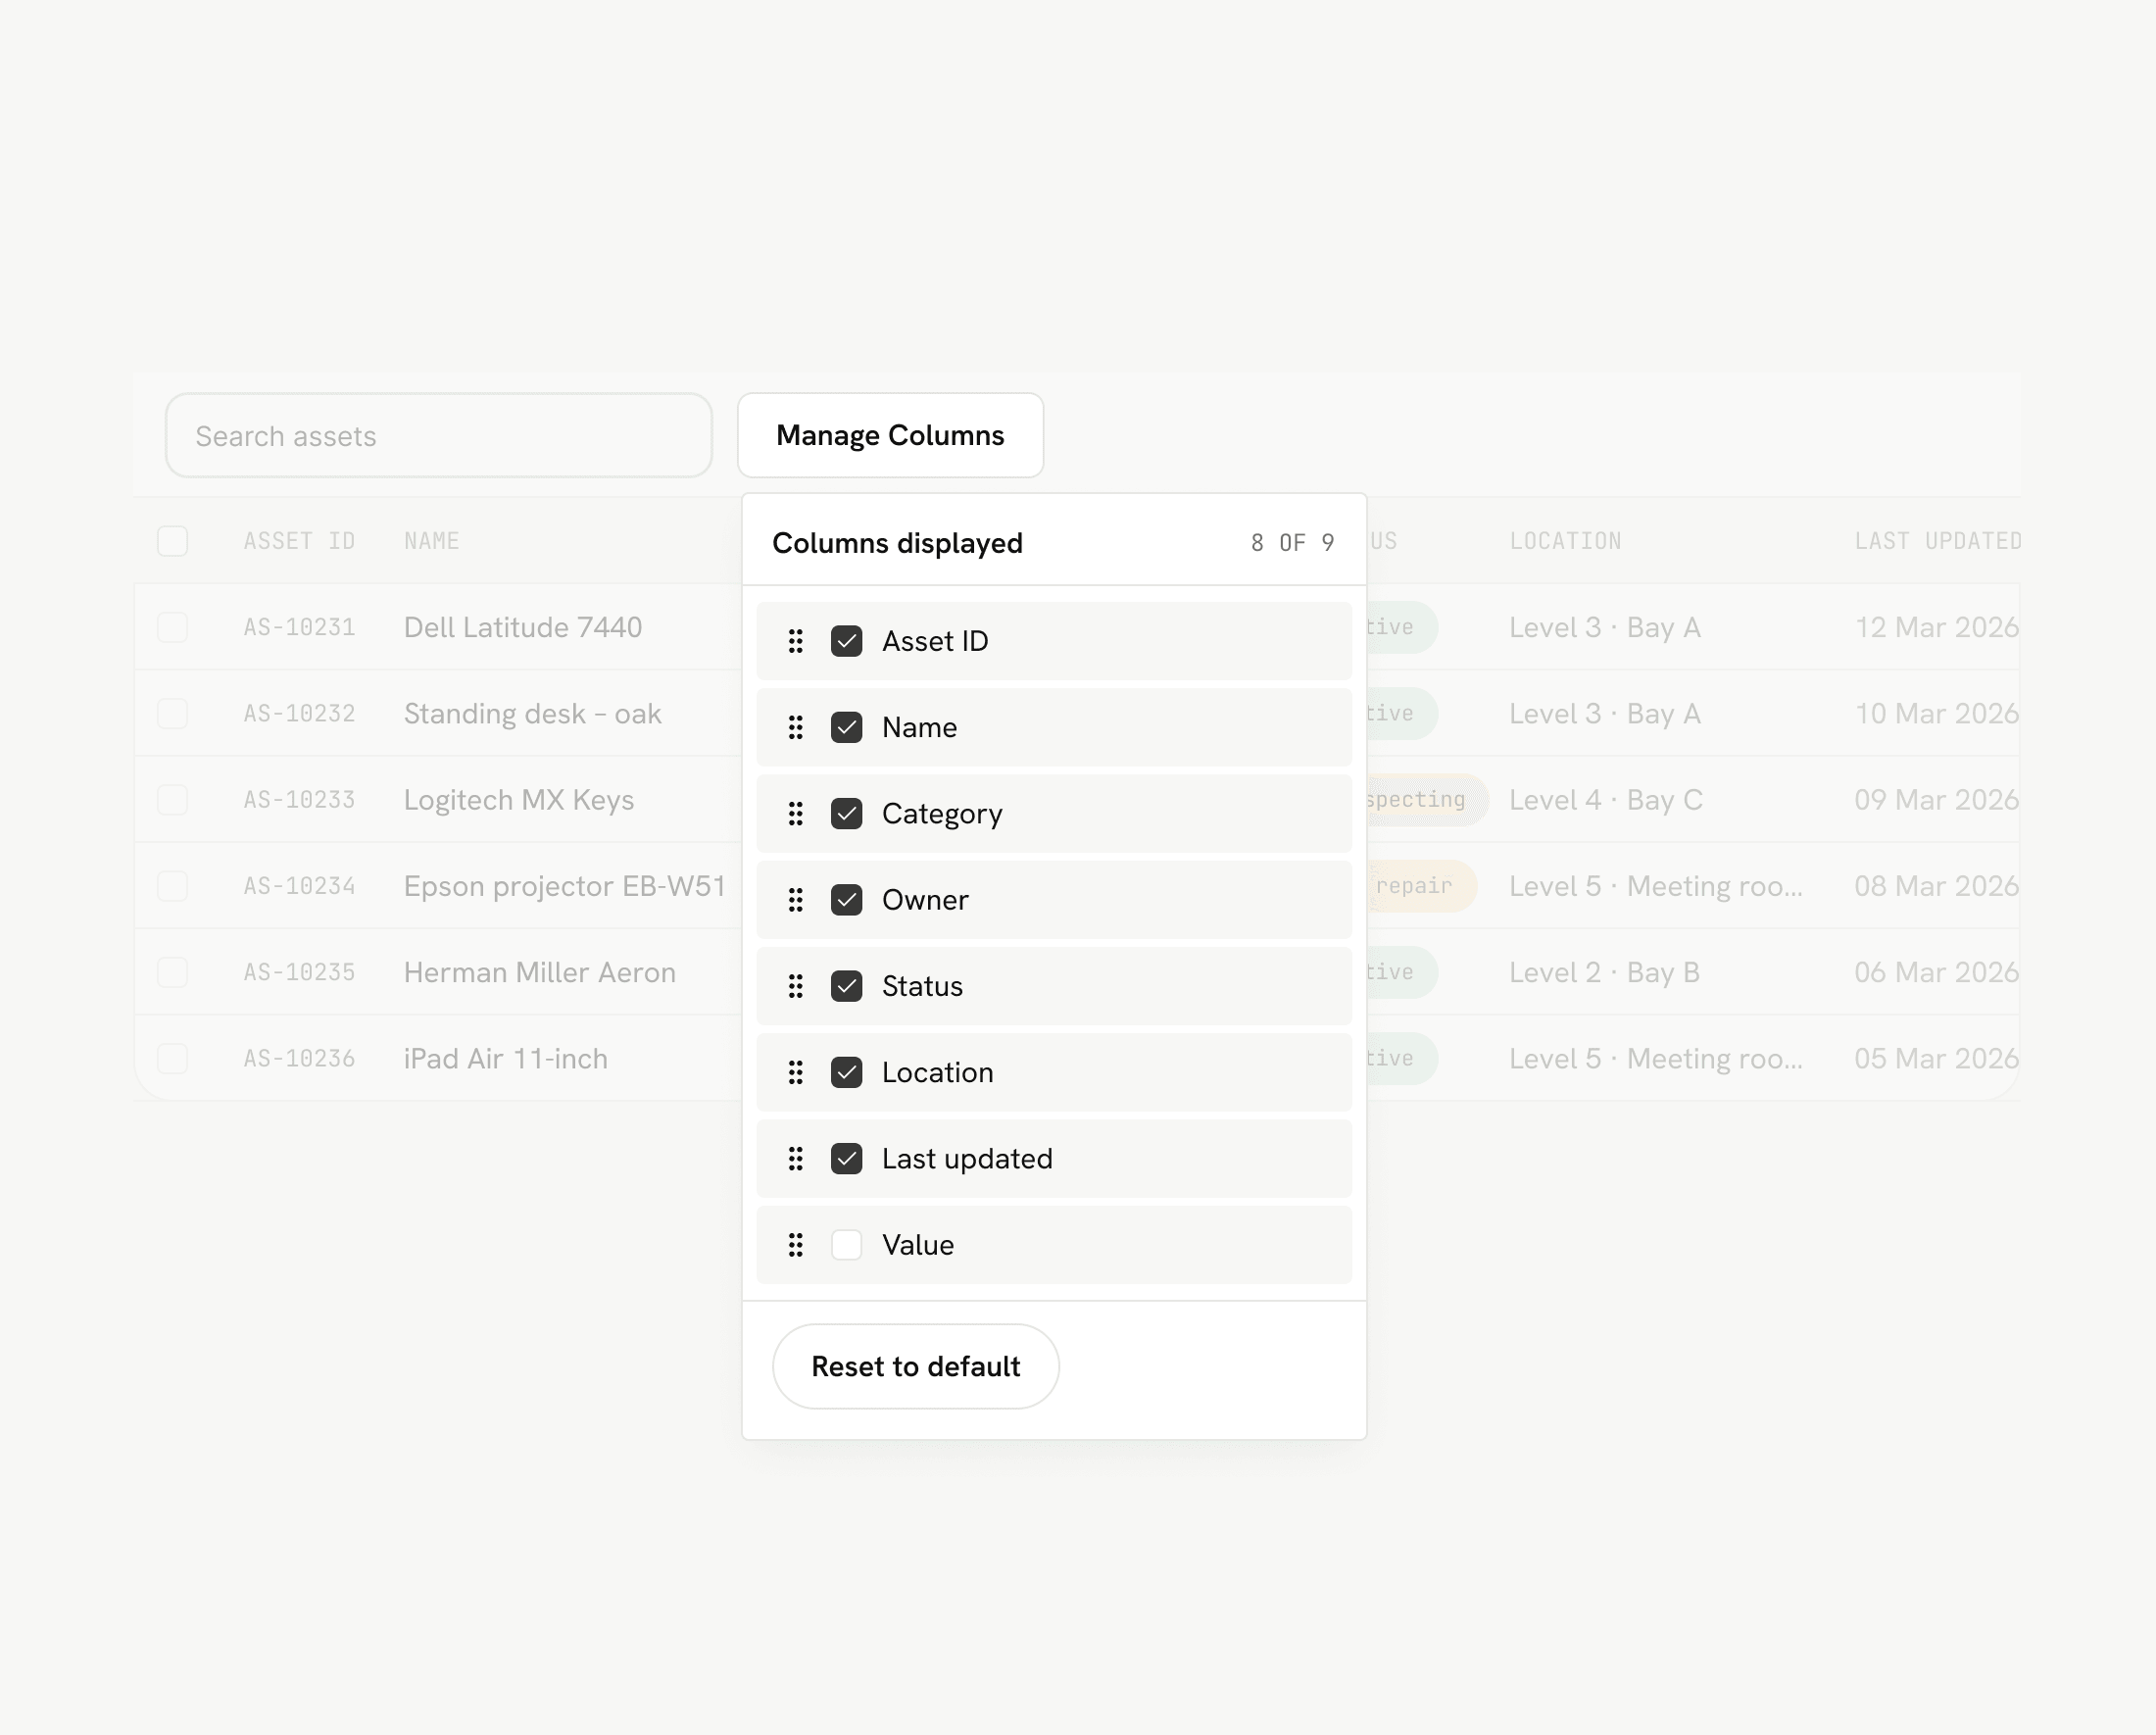Screen dimensions: 2156x1735
Task: Uncheck the Owner column checkbox
Action: click(846, 900)
